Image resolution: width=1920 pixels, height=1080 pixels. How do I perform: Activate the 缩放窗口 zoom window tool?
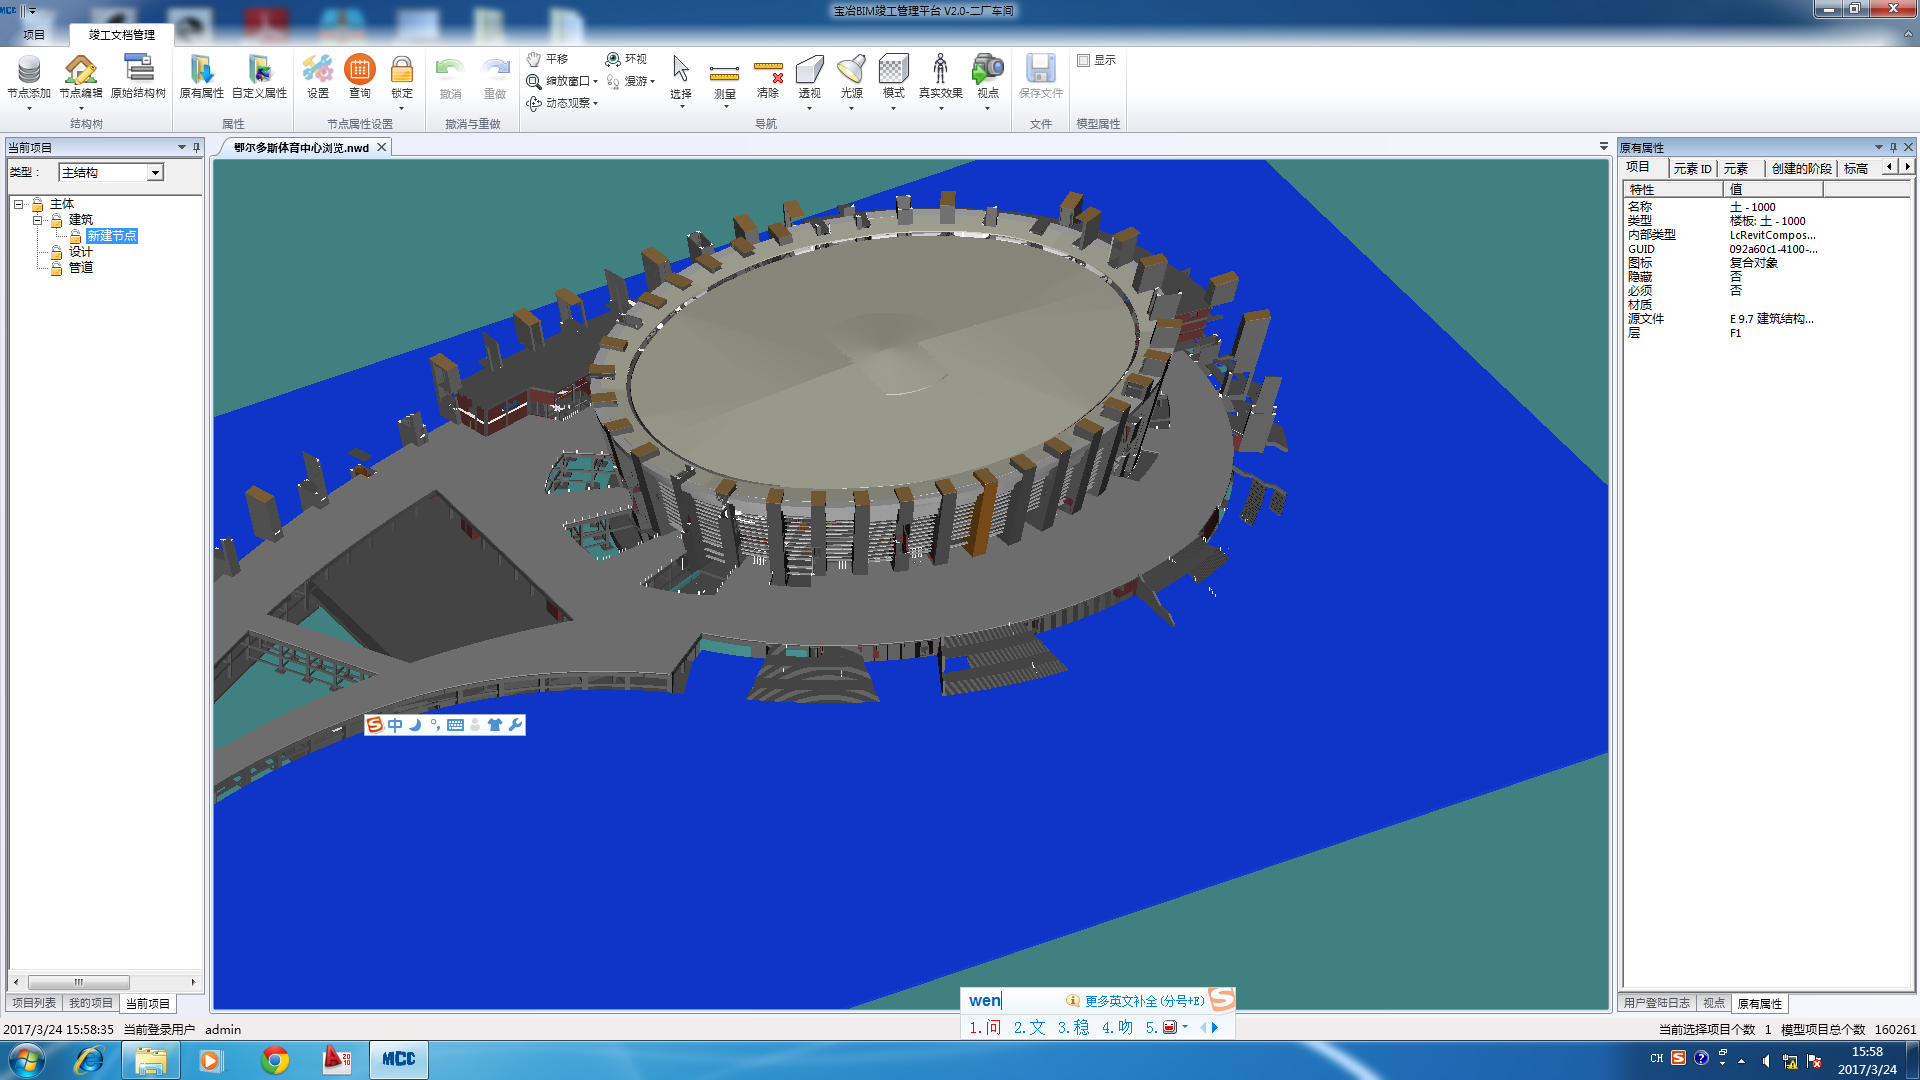(558, 81)
